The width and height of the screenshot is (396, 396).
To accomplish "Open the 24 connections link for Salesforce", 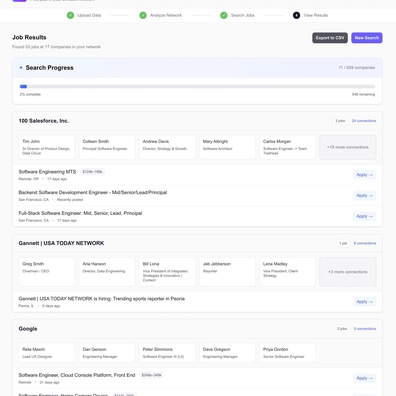I will [x=364, y=121].
